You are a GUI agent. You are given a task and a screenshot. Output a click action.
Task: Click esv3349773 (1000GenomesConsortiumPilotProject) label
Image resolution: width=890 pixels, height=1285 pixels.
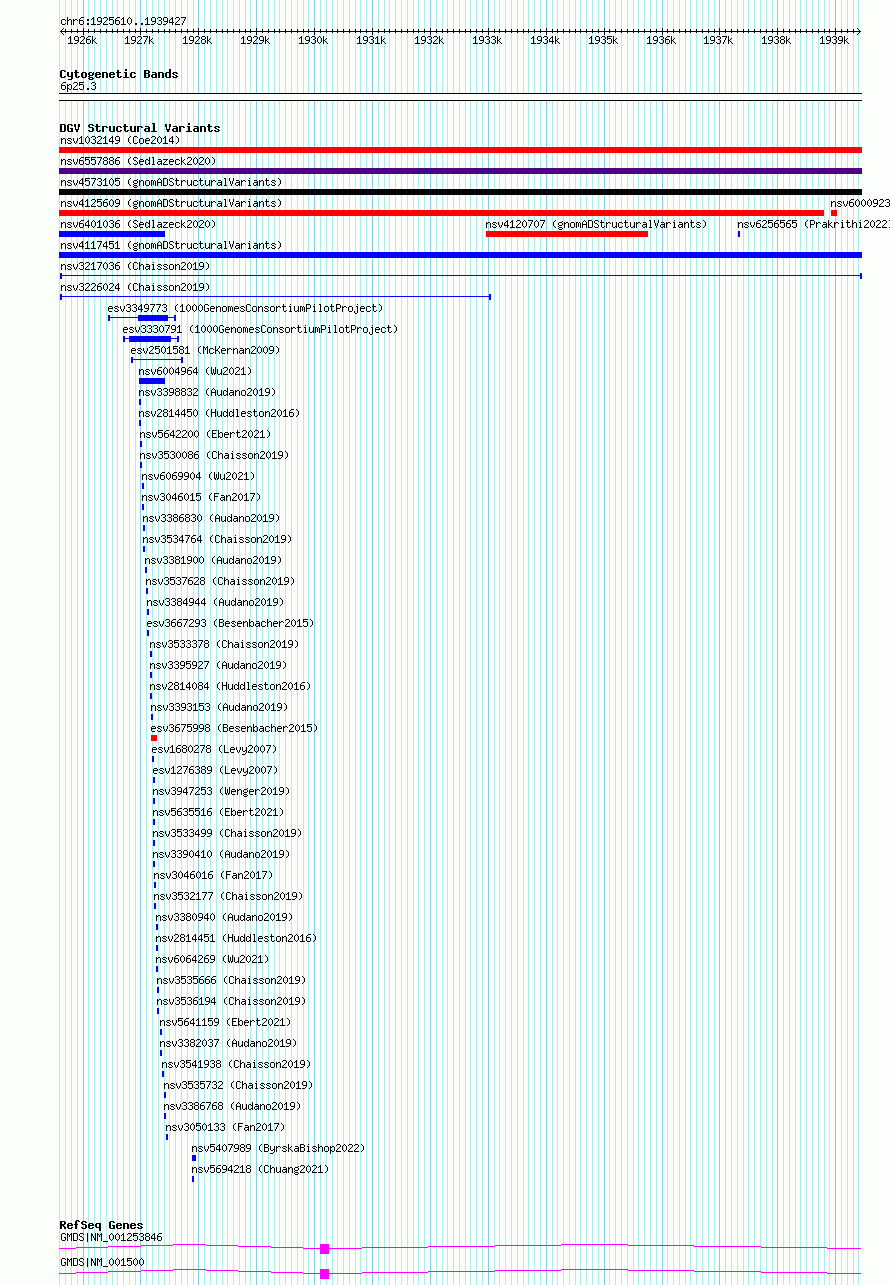point(245,308)
